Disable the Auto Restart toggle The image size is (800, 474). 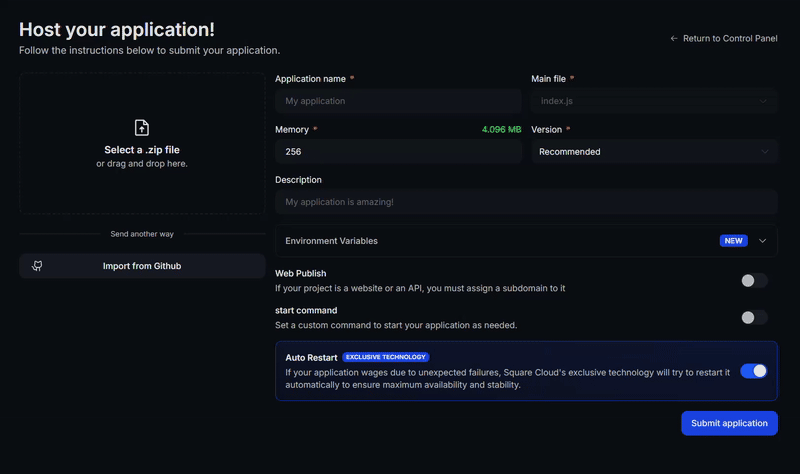pyautogui.click(x=754, y=371)
